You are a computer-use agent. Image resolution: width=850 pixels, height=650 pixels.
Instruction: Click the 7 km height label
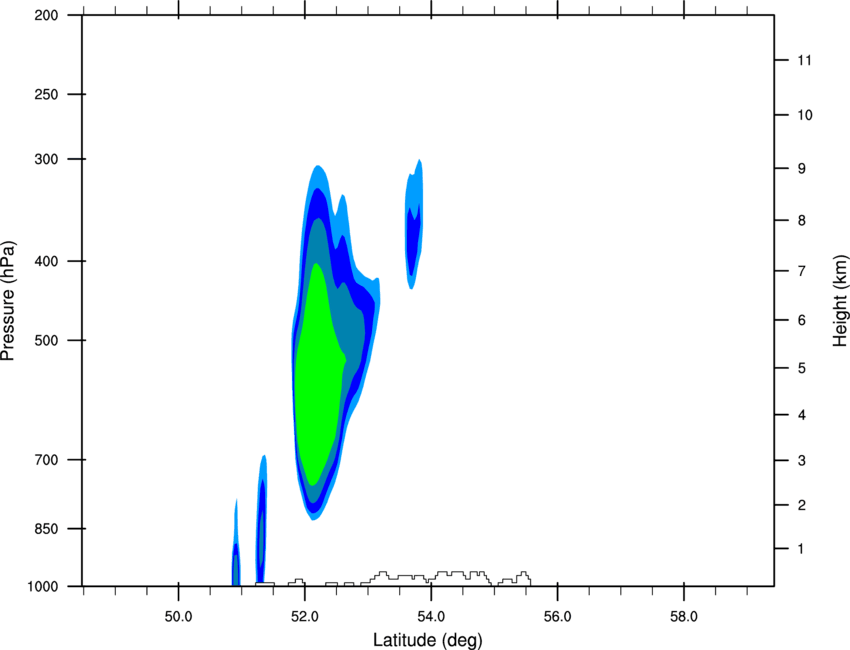(802, 271)
